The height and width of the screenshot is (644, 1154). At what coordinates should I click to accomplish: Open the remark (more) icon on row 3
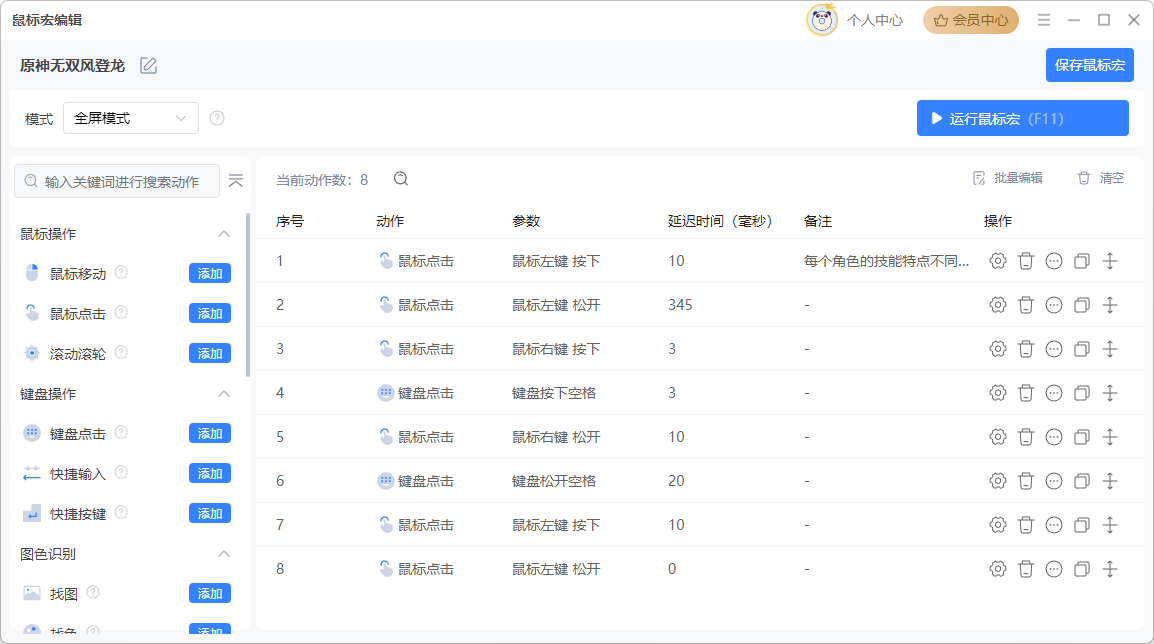click(1053, 349)
